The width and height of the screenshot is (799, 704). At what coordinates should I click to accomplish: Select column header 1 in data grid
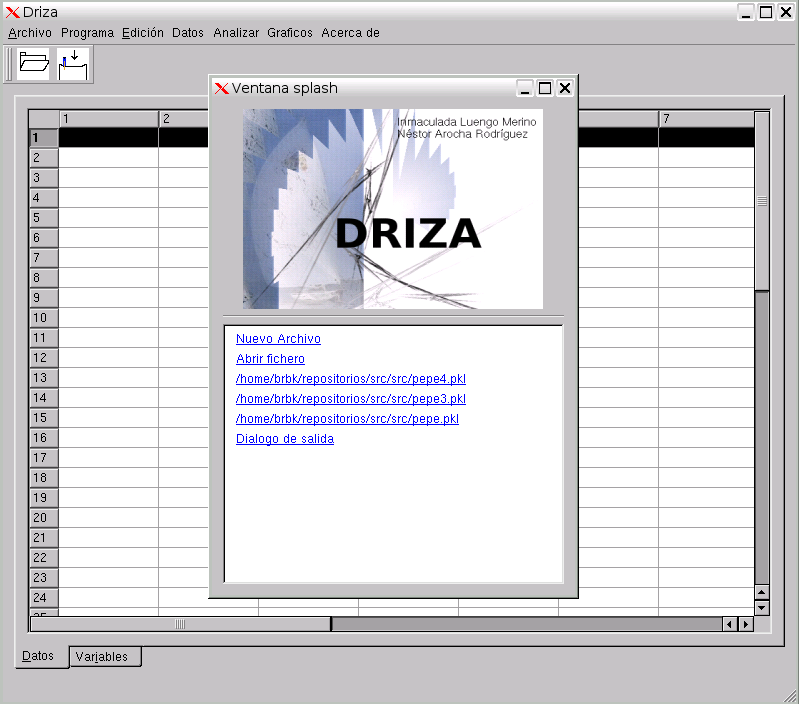(109, 119)
